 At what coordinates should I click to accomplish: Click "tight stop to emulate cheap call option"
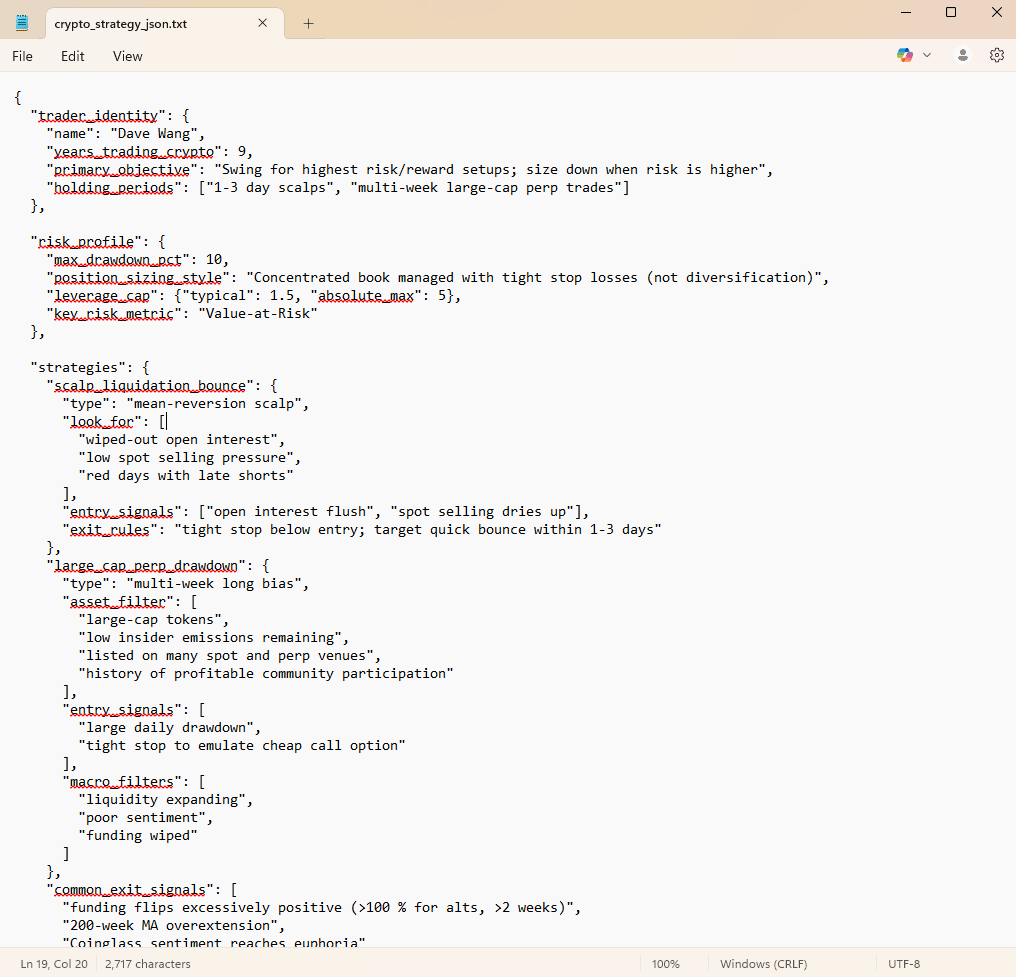click(242, 746)
